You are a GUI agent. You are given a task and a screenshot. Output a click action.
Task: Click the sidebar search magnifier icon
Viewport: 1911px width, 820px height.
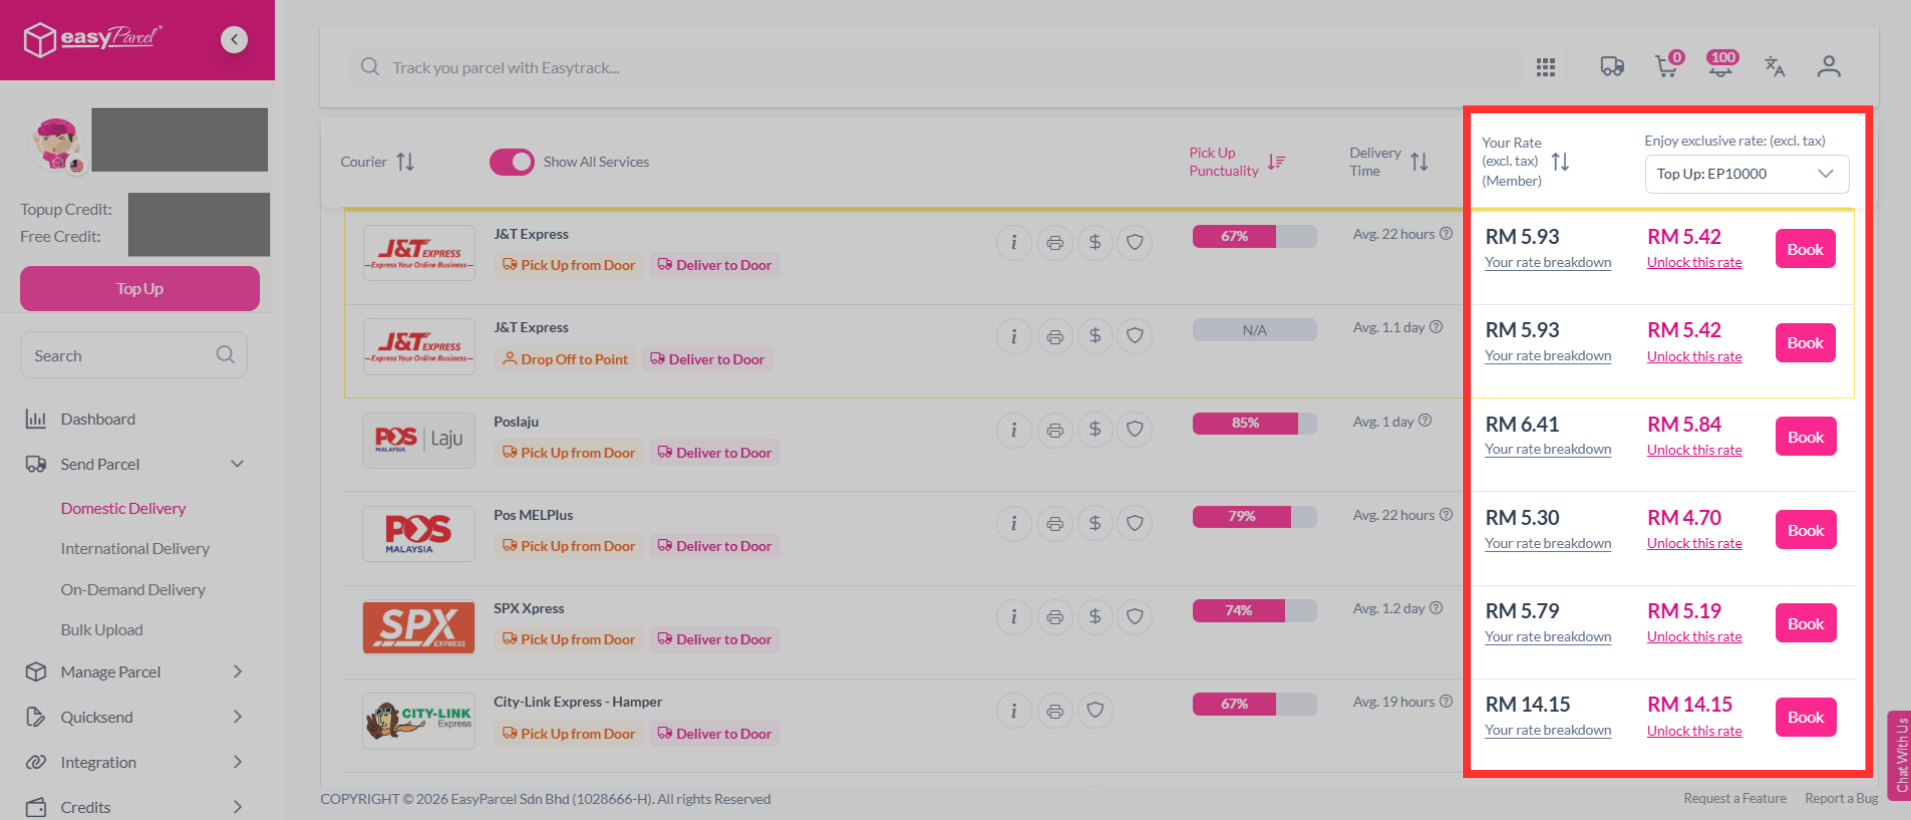pyautogui.click(x=225, y=355)
